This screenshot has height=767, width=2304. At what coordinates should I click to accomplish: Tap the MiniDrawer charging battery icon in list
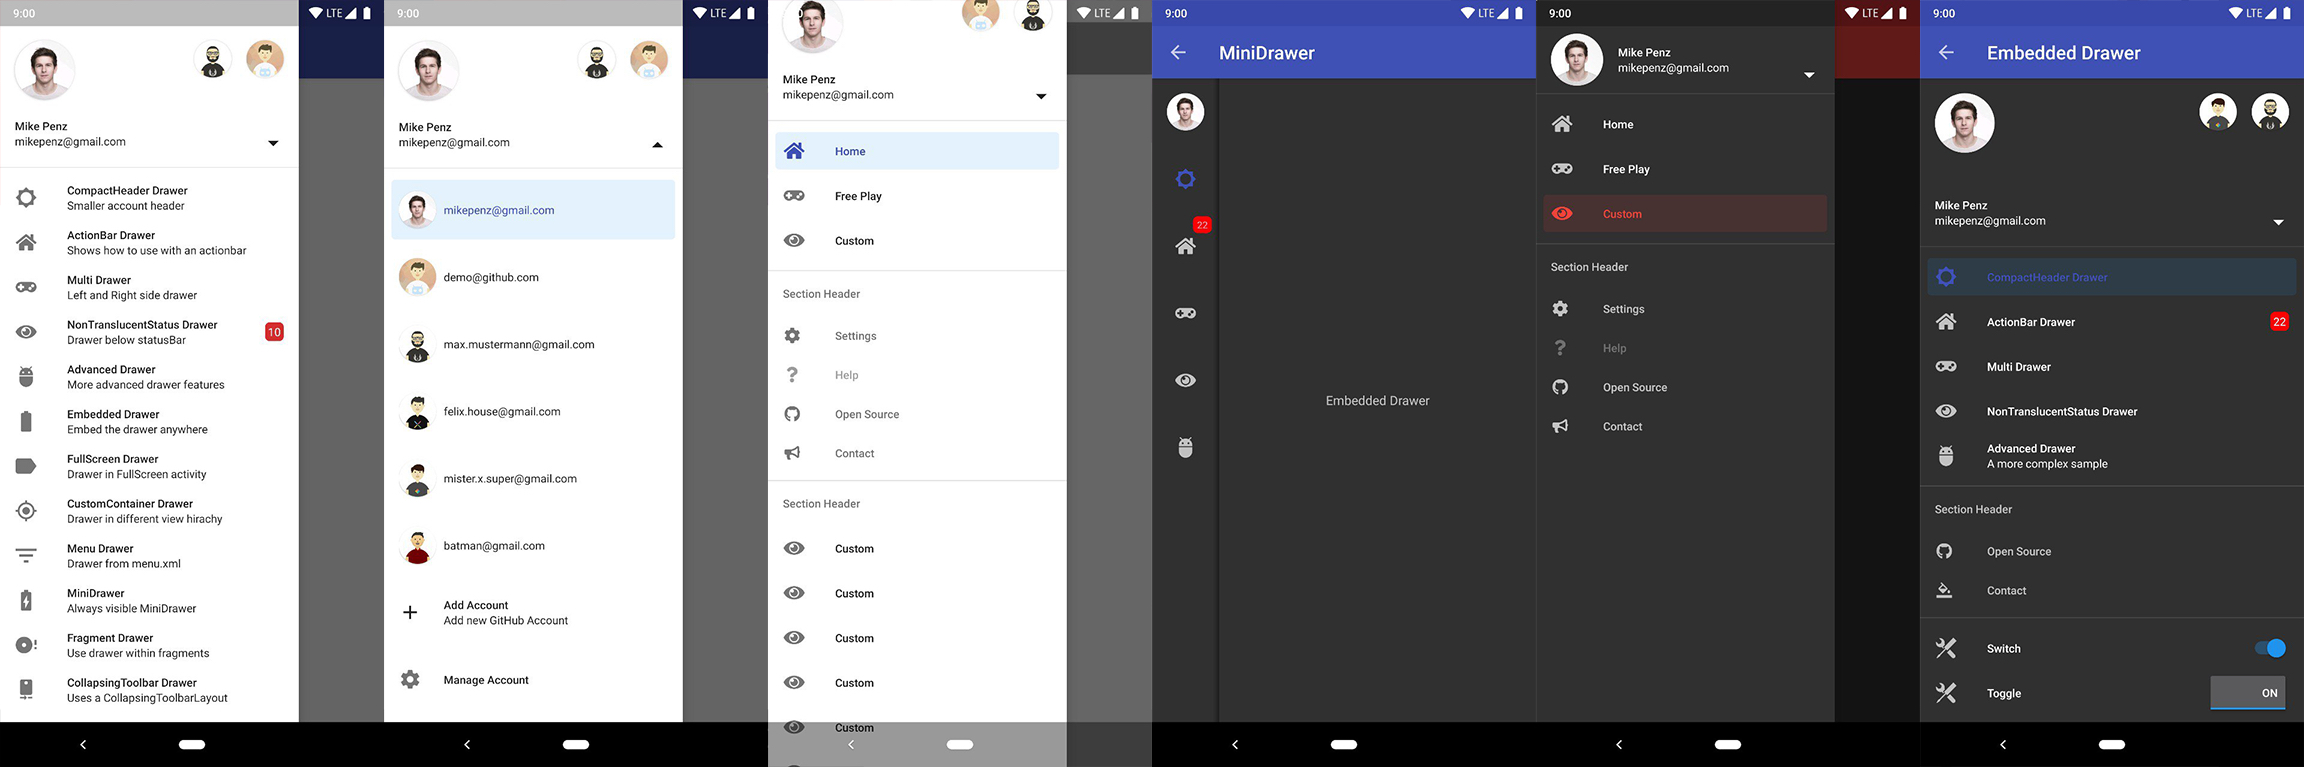point(27,600)
